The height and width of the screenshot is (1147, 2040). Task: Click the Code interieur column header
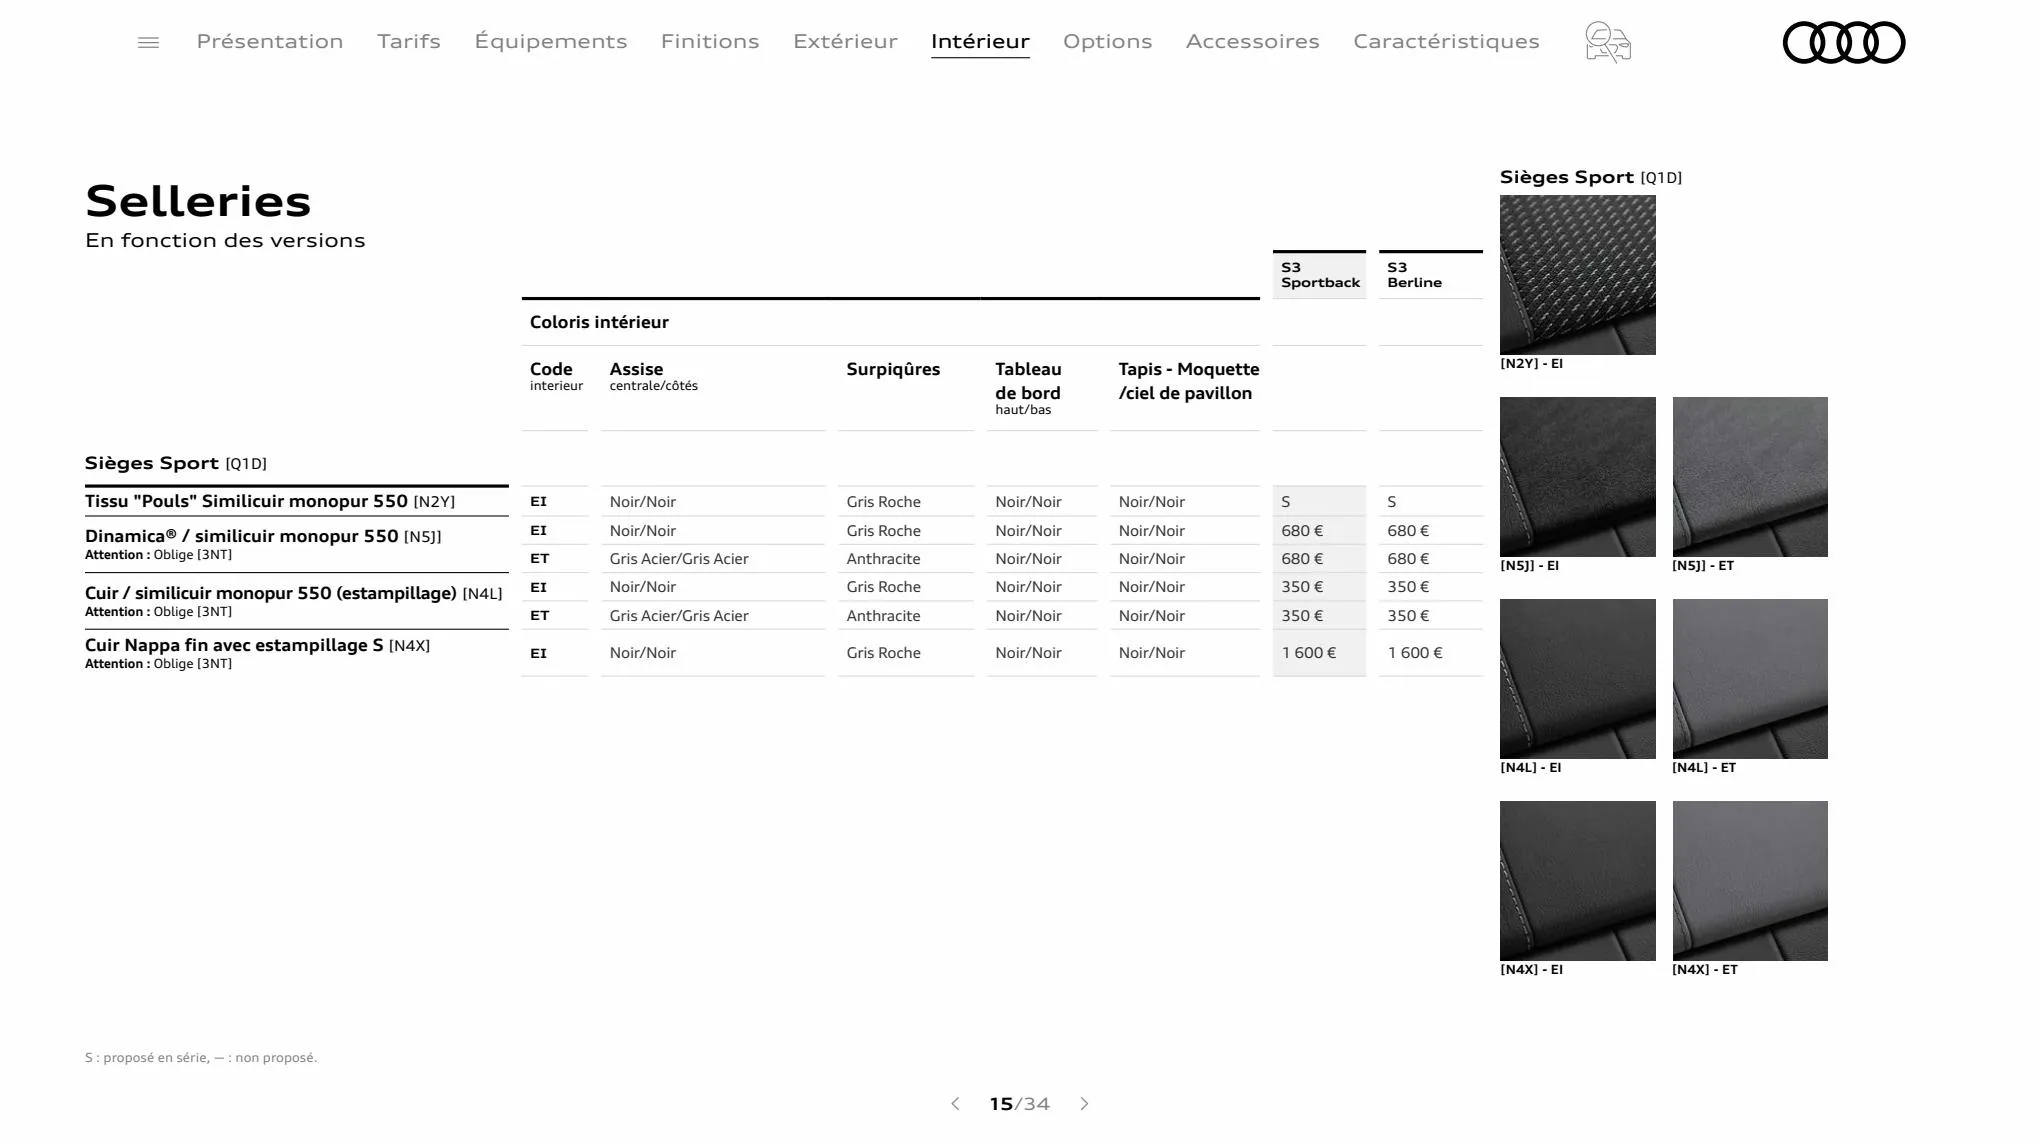pyautogui.click(x=556, y=376)
